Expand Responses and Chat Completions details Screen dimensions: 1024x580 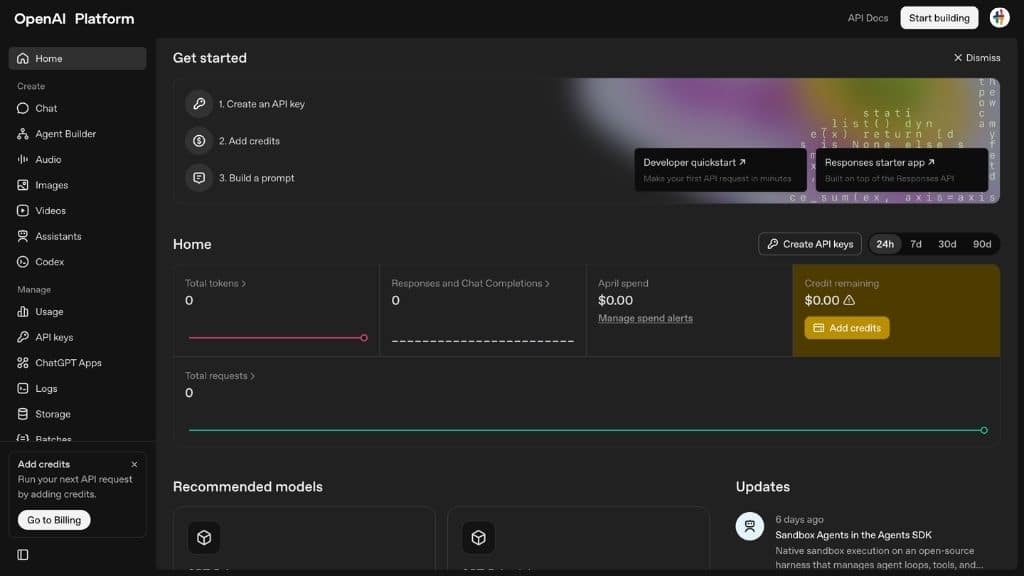tap(470, 283)
